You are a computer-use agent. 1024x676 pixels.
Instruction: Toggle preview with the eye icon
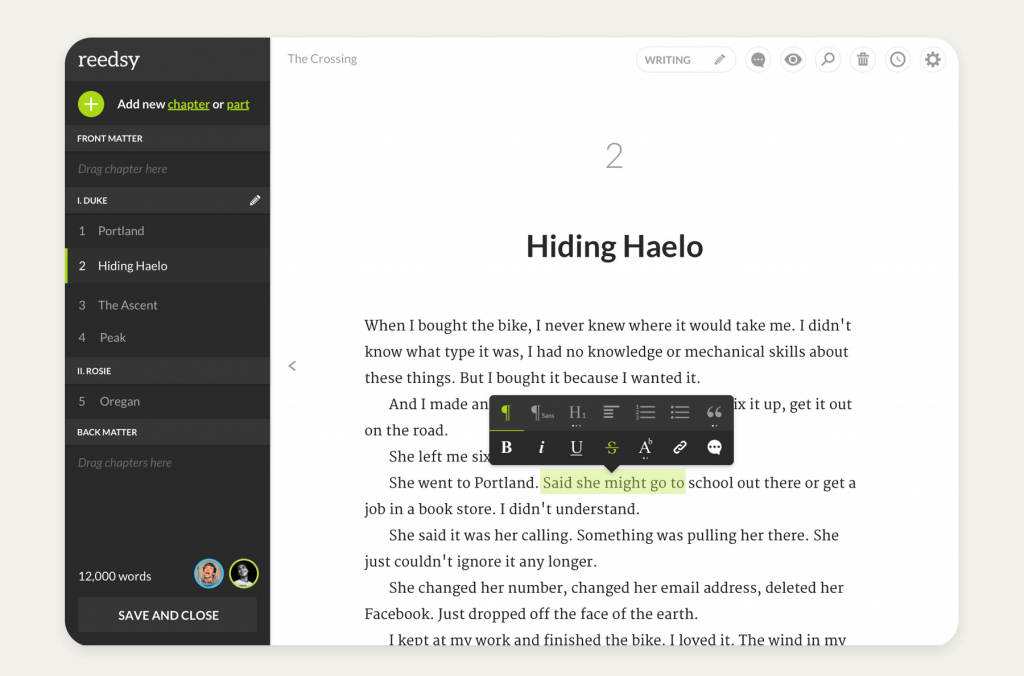click(x=793, y=60)
